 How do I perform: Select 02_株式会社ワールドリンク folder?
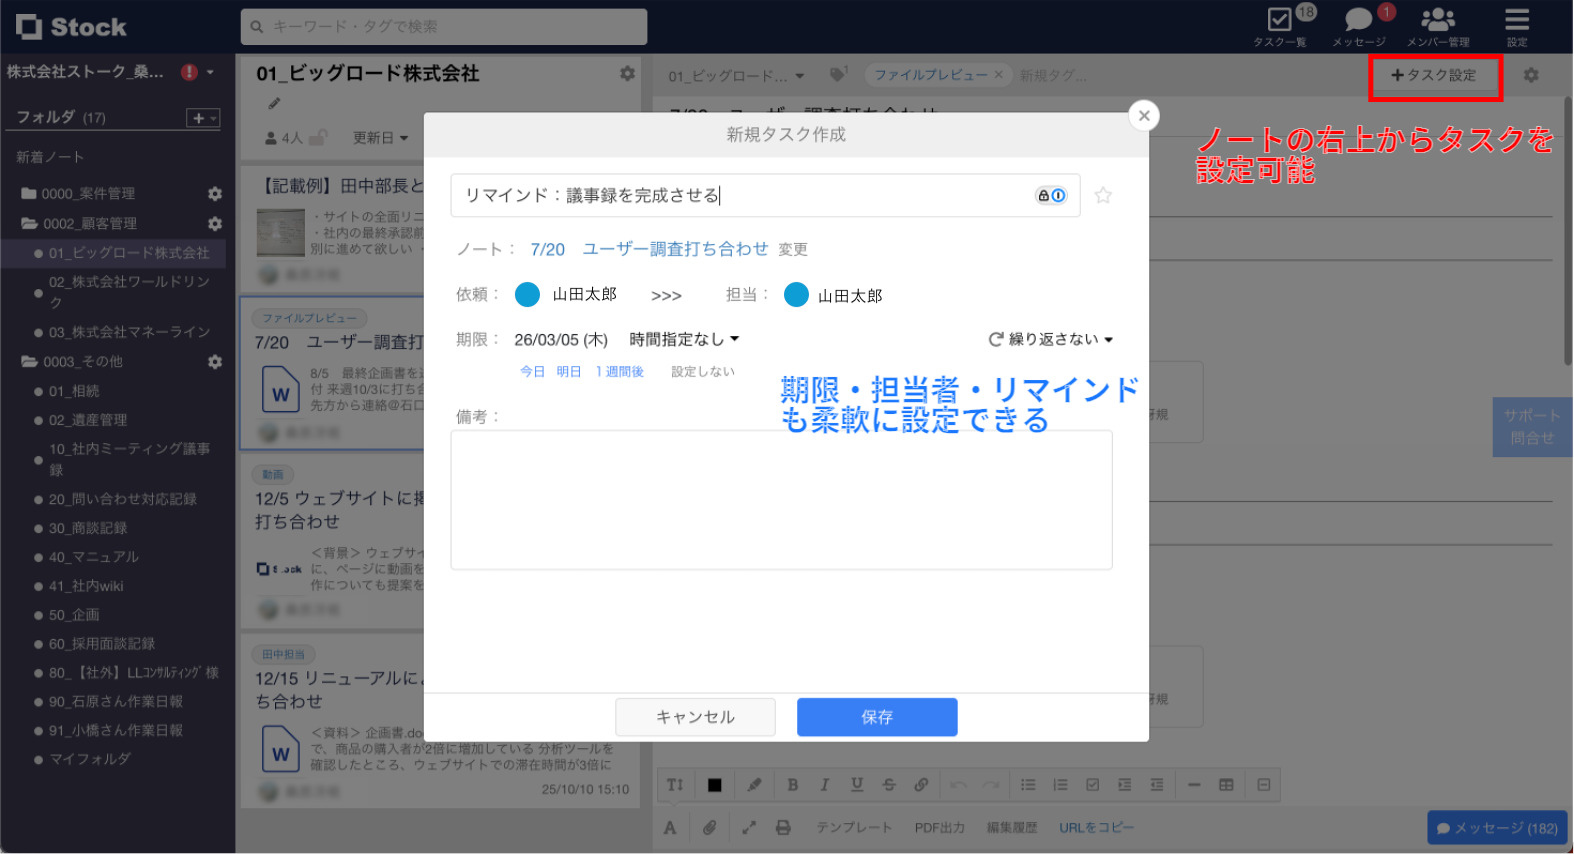click(x=129, y=292)
